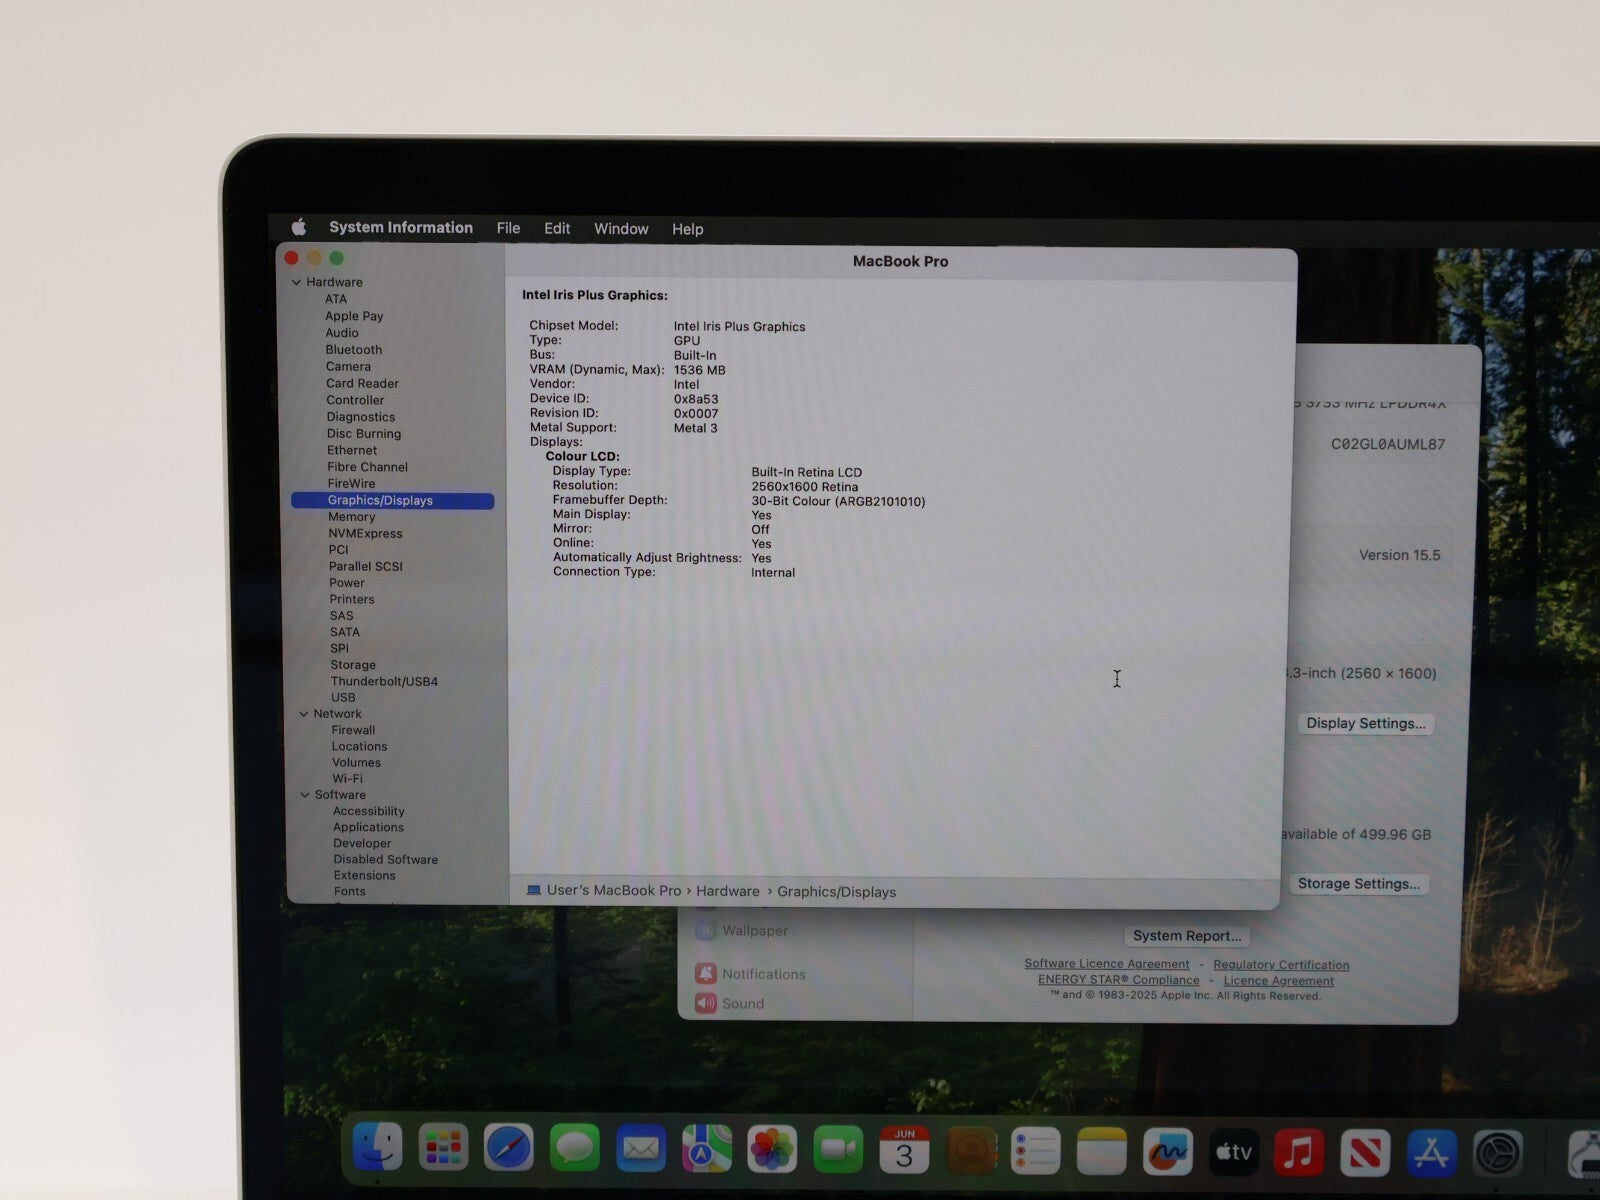The image size is (1600, 1200).
Task: Open Launchpad in the Dock
Action: coord(443,1148)
